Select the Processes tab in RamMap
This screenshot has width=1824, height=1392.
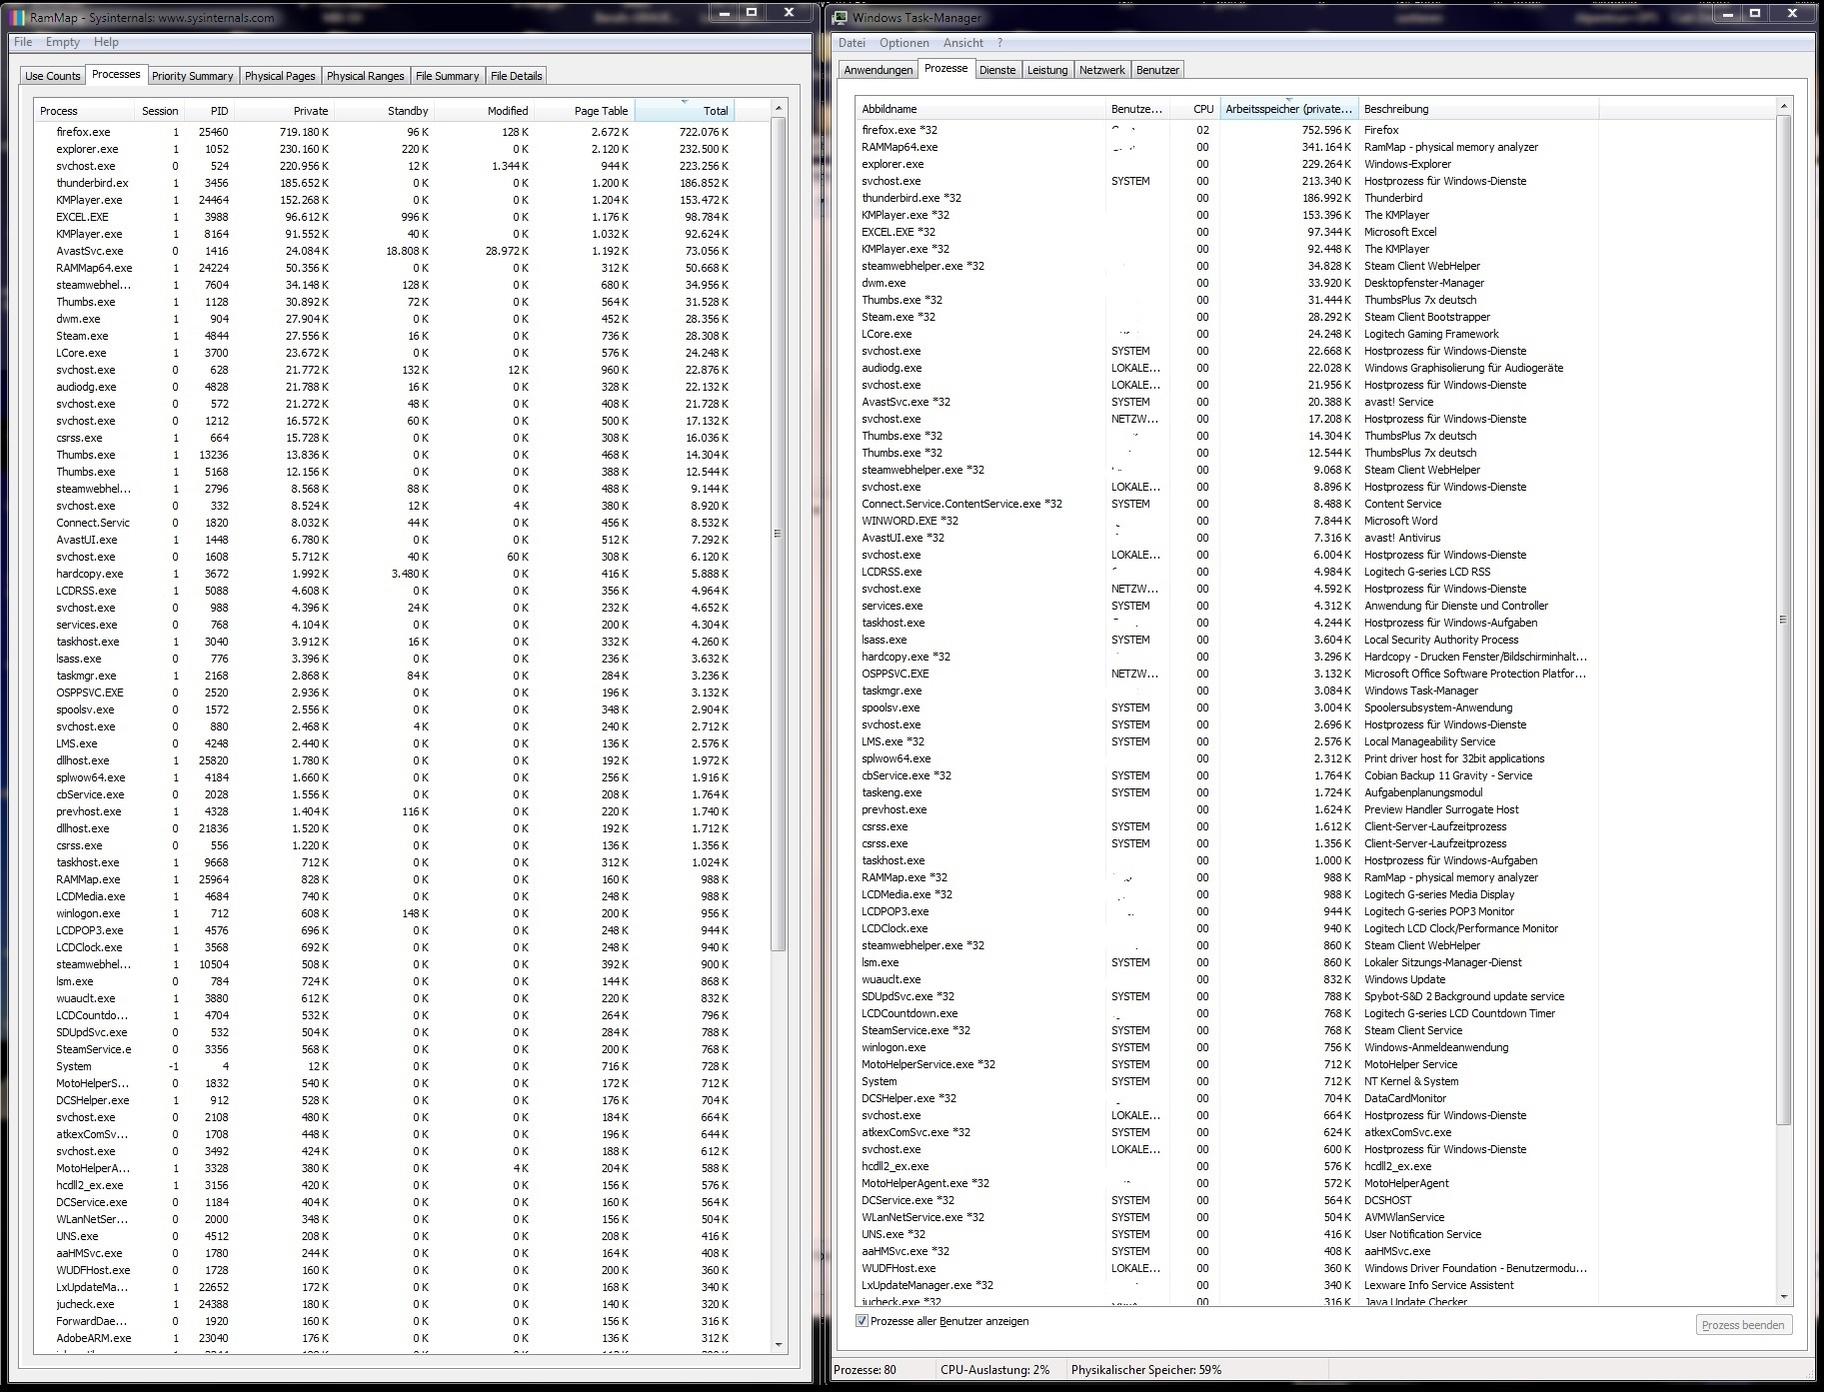point(116,74)
